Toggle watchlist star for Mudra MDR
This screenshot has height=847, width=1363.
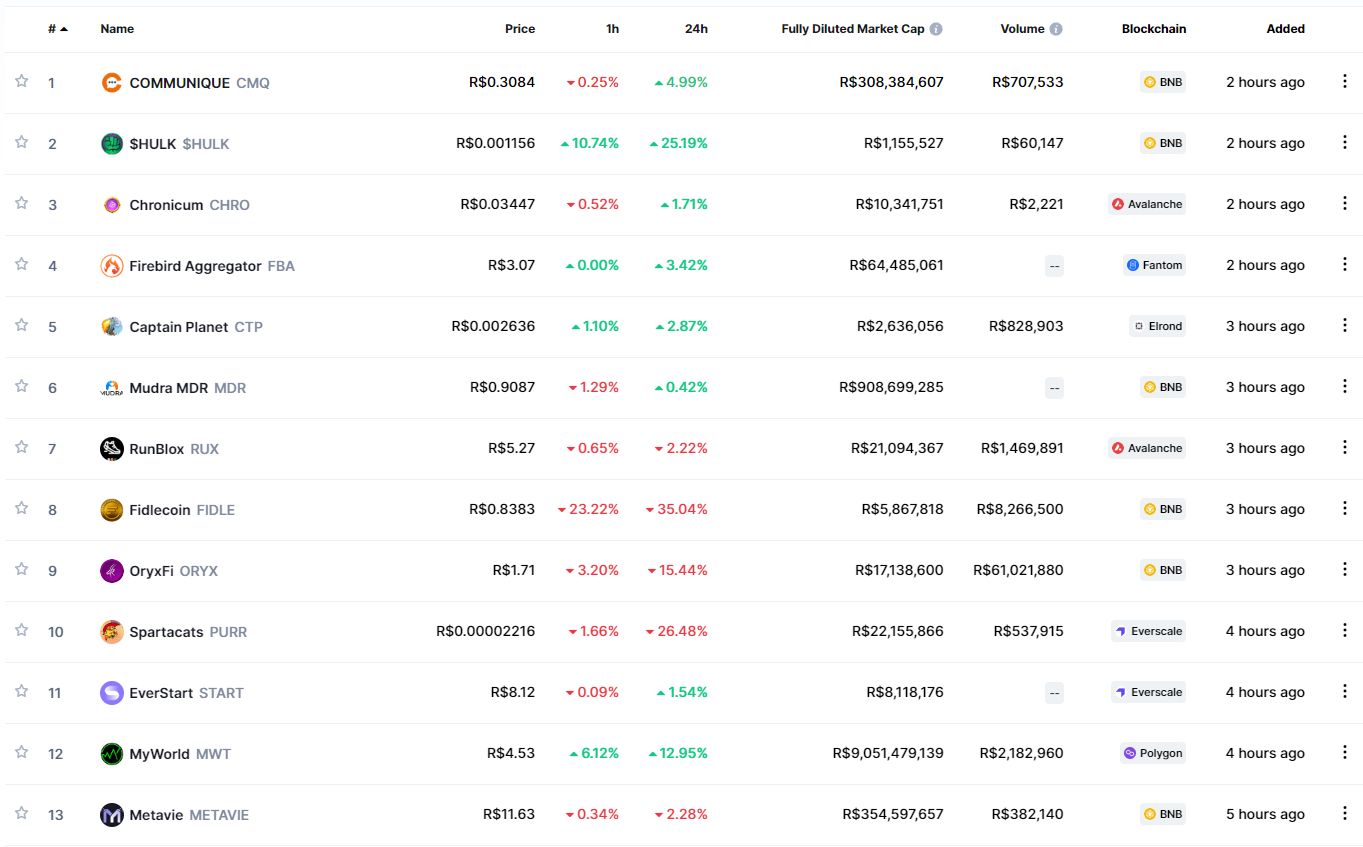pyautogui.click(x=21, y=386)
